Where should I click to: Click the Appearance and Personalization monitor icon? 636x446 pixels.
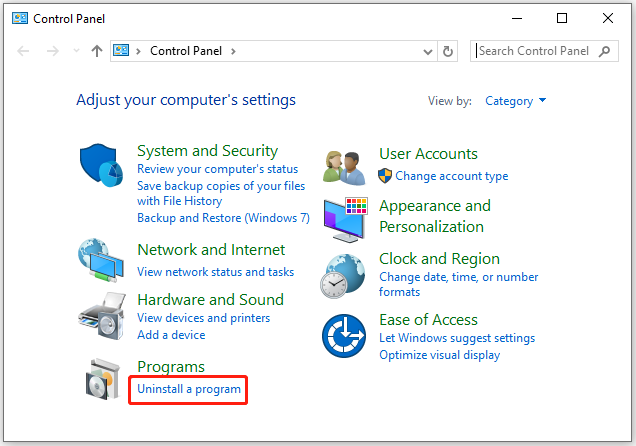coord(346,220)
